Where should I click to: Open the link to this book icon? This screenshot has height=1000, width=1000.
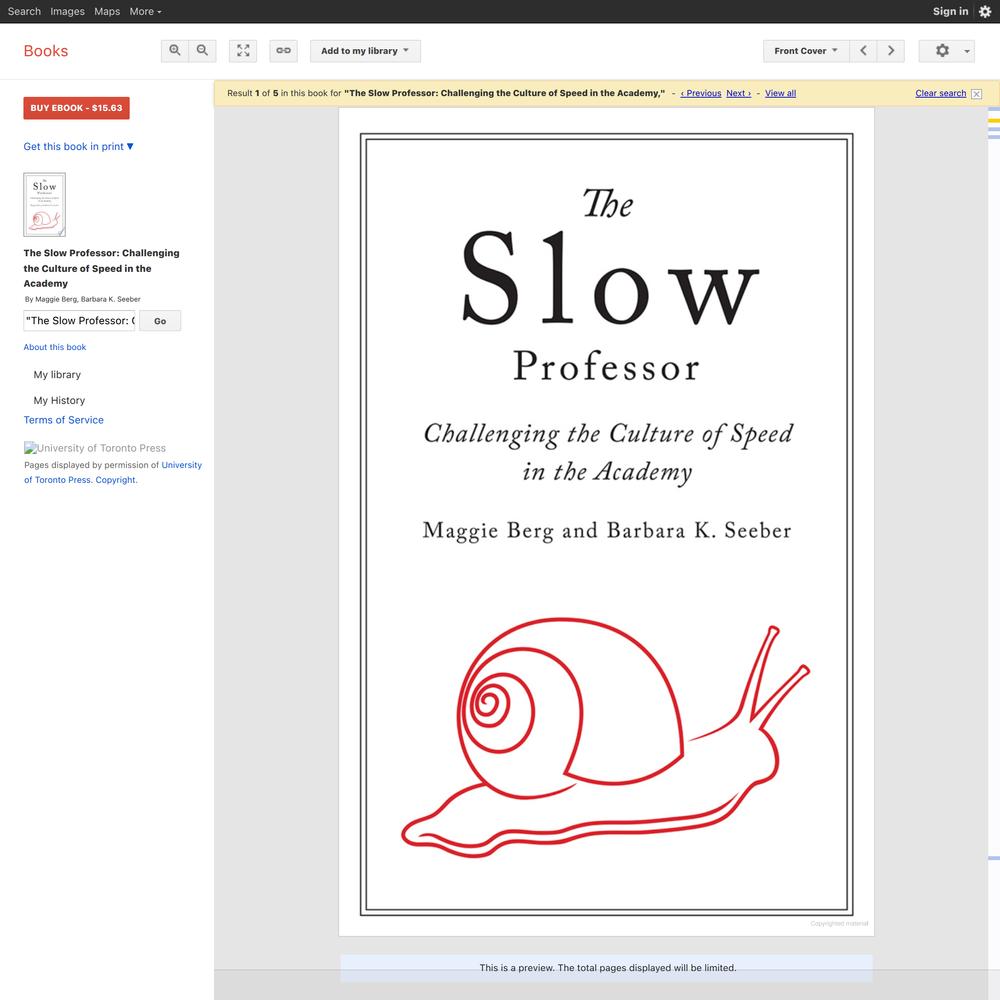(x=283, y=51)
